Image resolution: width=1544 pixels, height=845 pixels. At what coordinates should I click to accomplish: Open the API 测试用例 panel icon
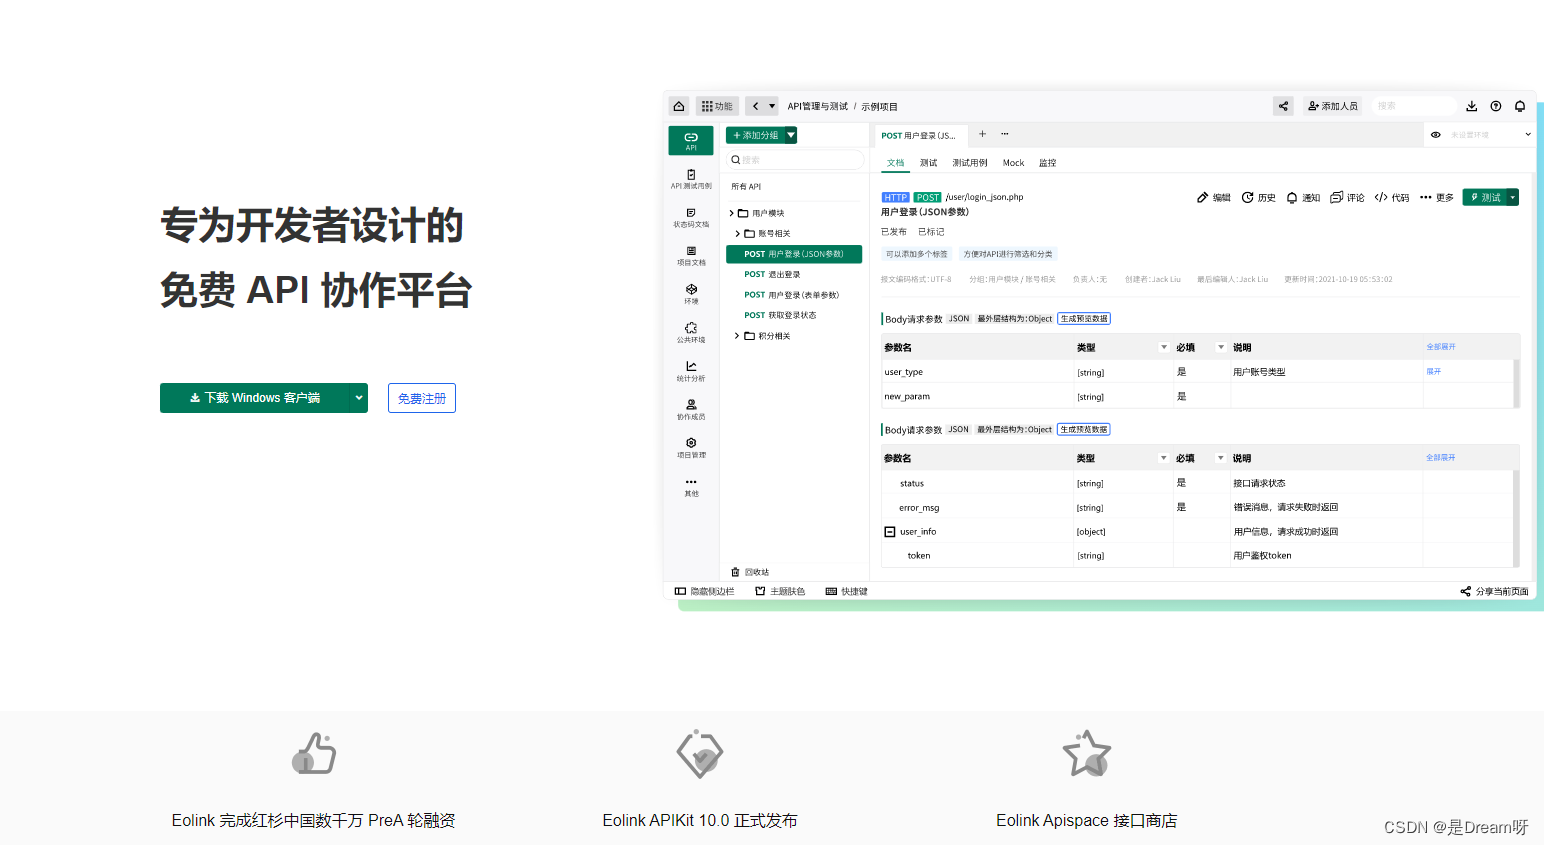pos(691,178)
